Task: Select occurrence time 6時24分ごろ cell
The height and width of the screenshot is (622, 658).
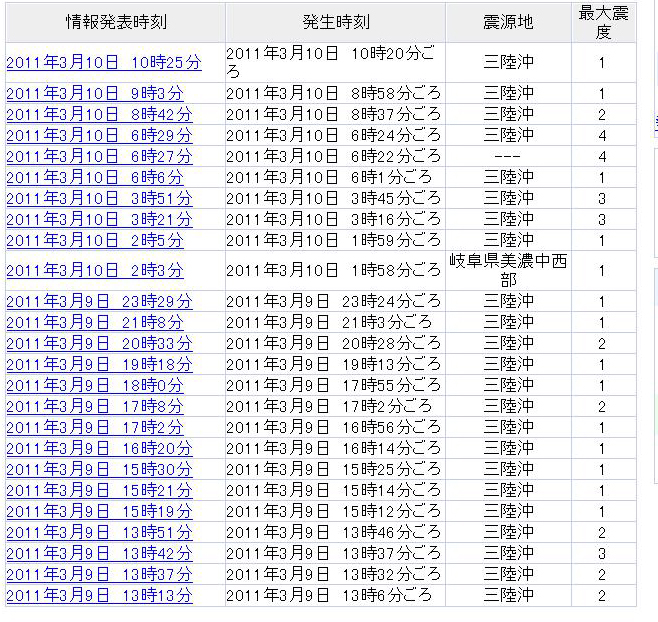Action: click(335, 135)
